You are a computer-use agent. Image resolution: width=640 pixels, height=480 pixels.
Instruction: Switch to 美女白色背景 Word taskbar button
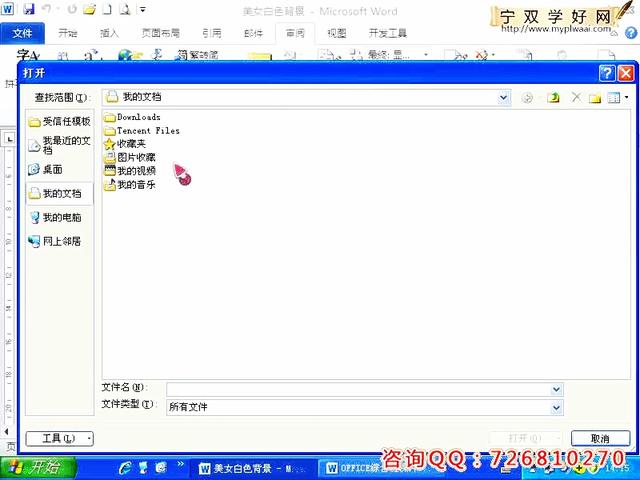tap(255, 468)
